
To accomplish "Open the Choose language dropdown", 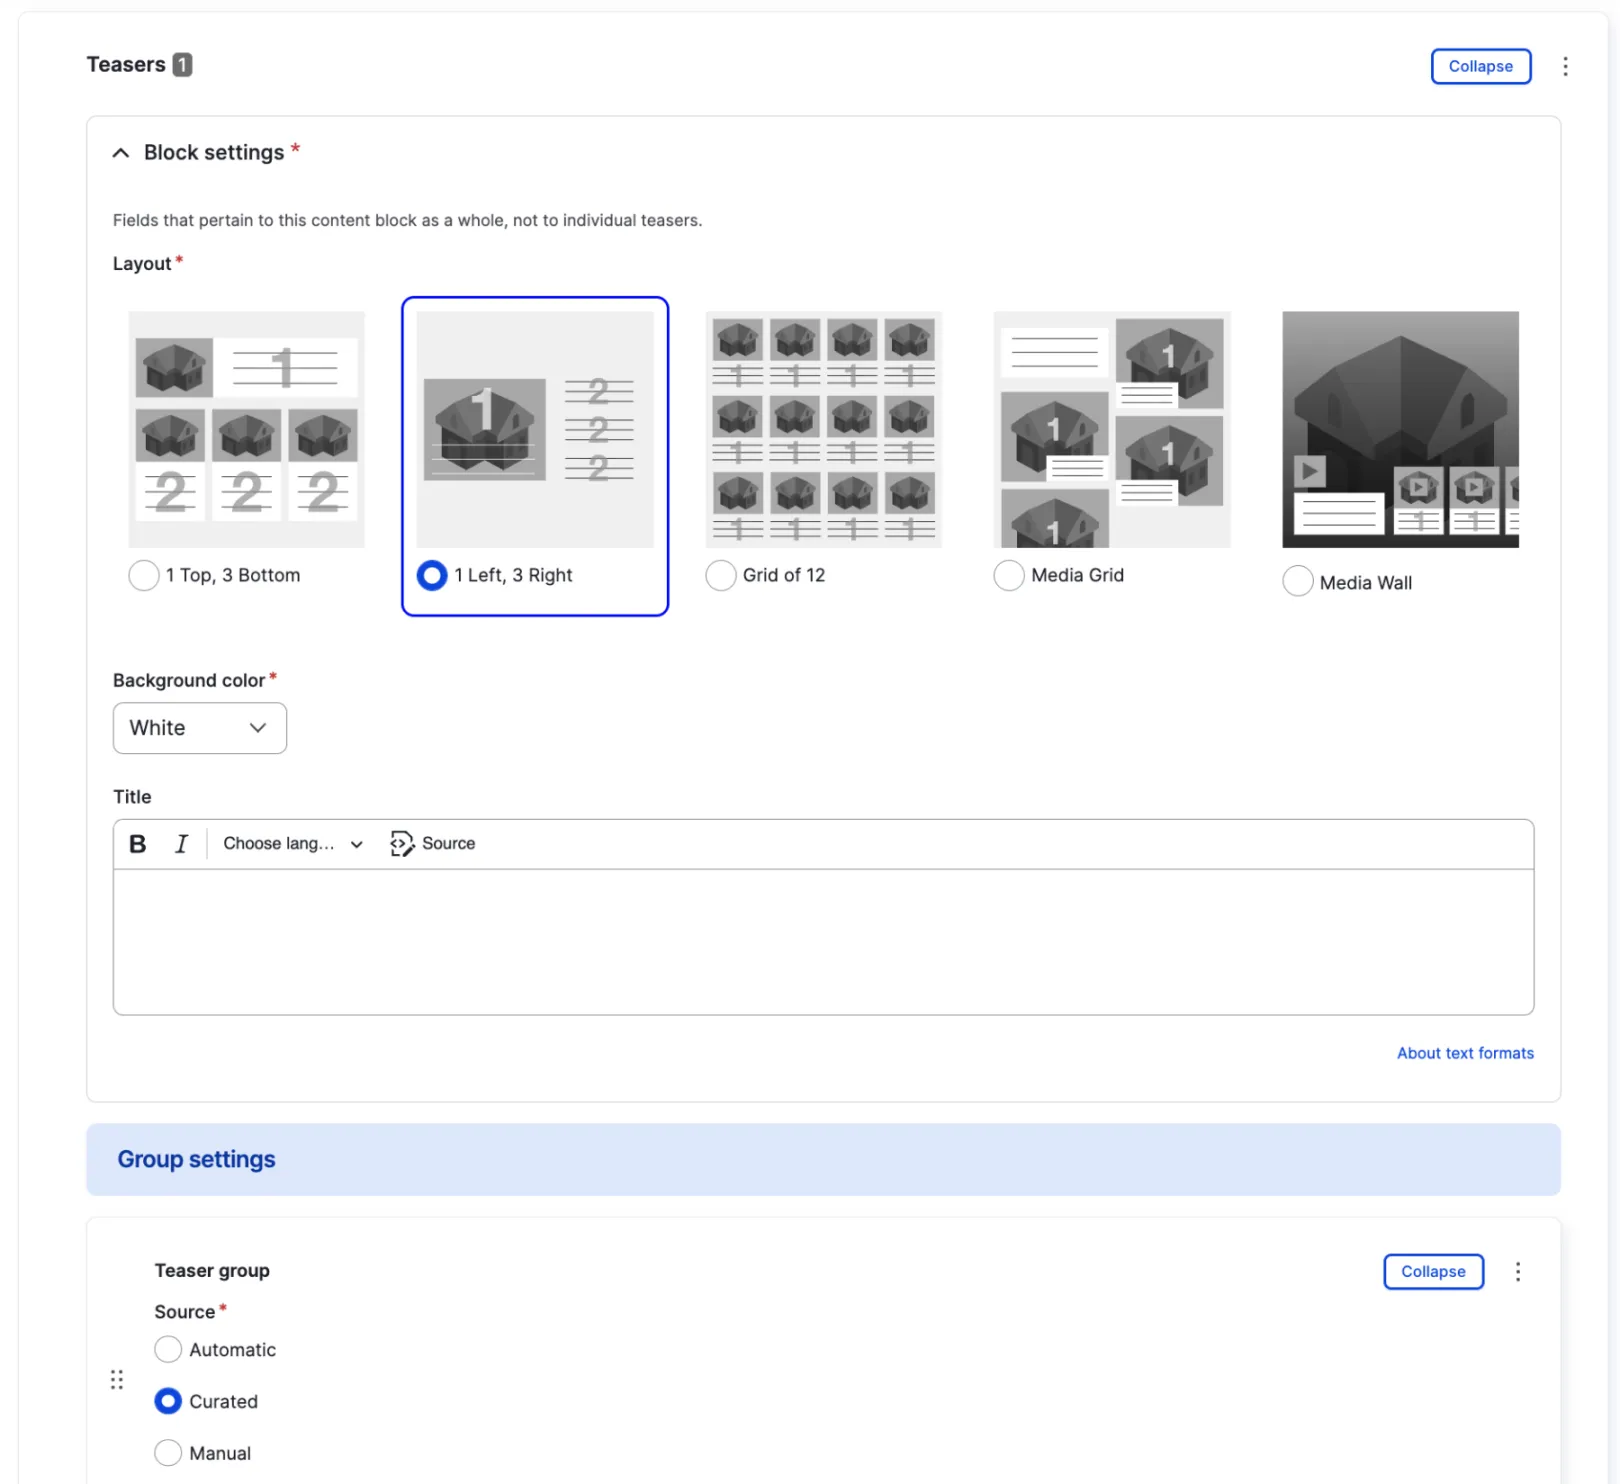I will tap(291, 843).
